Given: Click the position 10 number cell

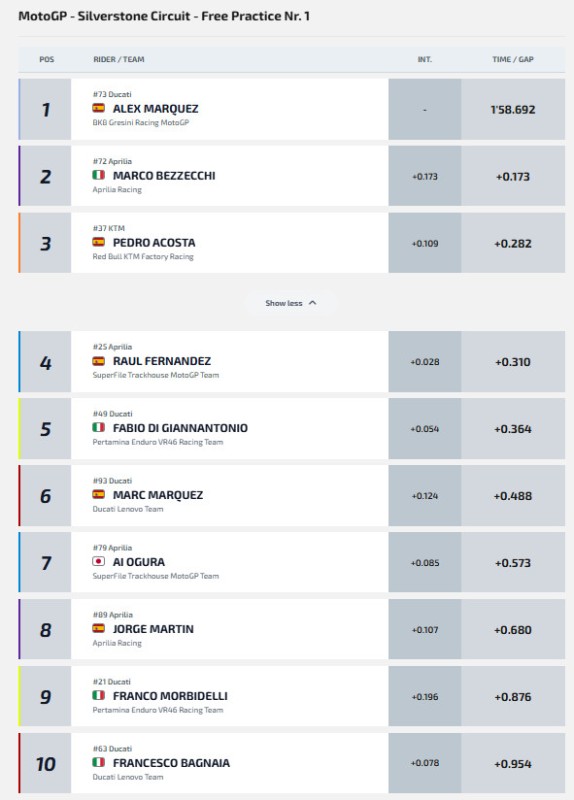Looking at the screenshot, I should click(45, 763).
